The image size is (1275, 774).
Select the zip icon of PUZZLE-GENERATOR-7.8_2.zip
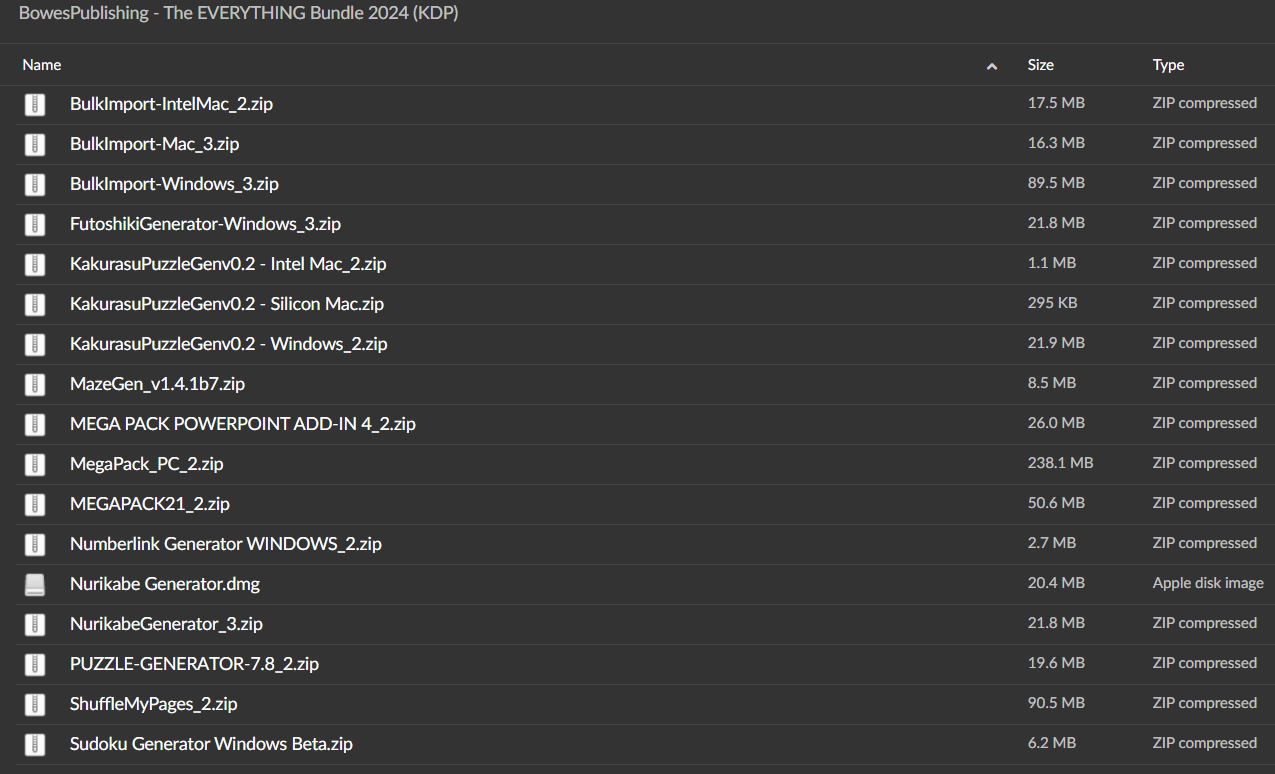[x=35, y=664]
